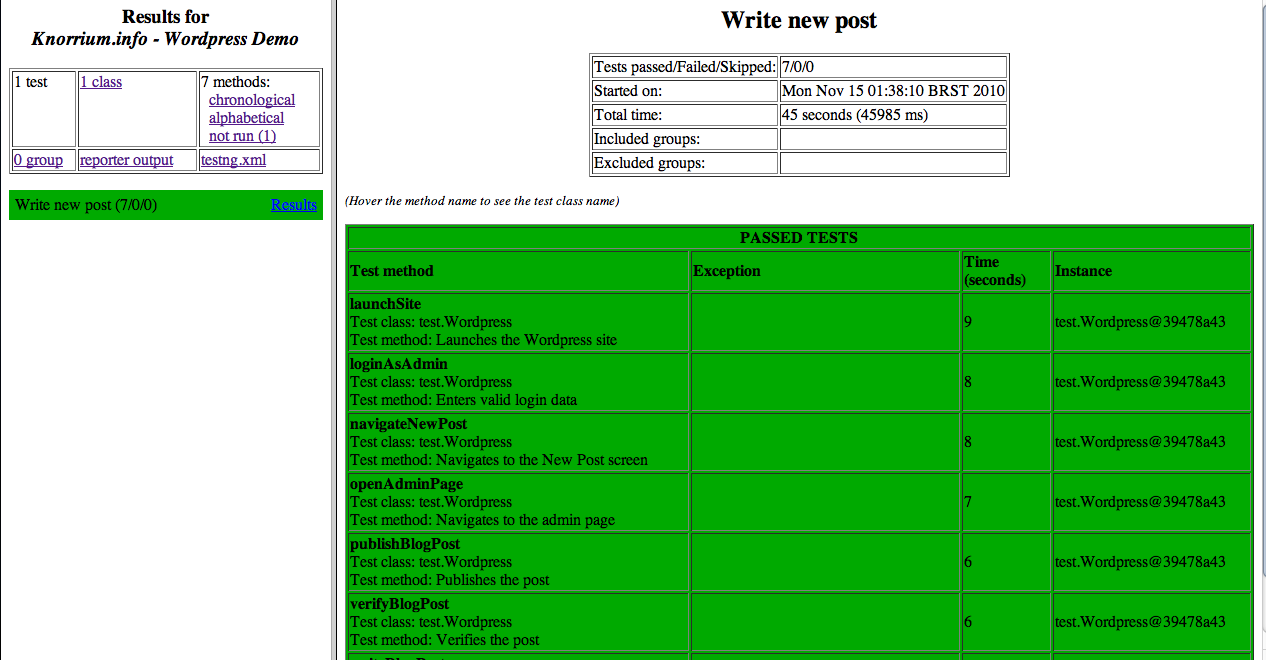Click the 'Write new post' page heading
Screen dimensions: 1266x660
click(799, 20)
